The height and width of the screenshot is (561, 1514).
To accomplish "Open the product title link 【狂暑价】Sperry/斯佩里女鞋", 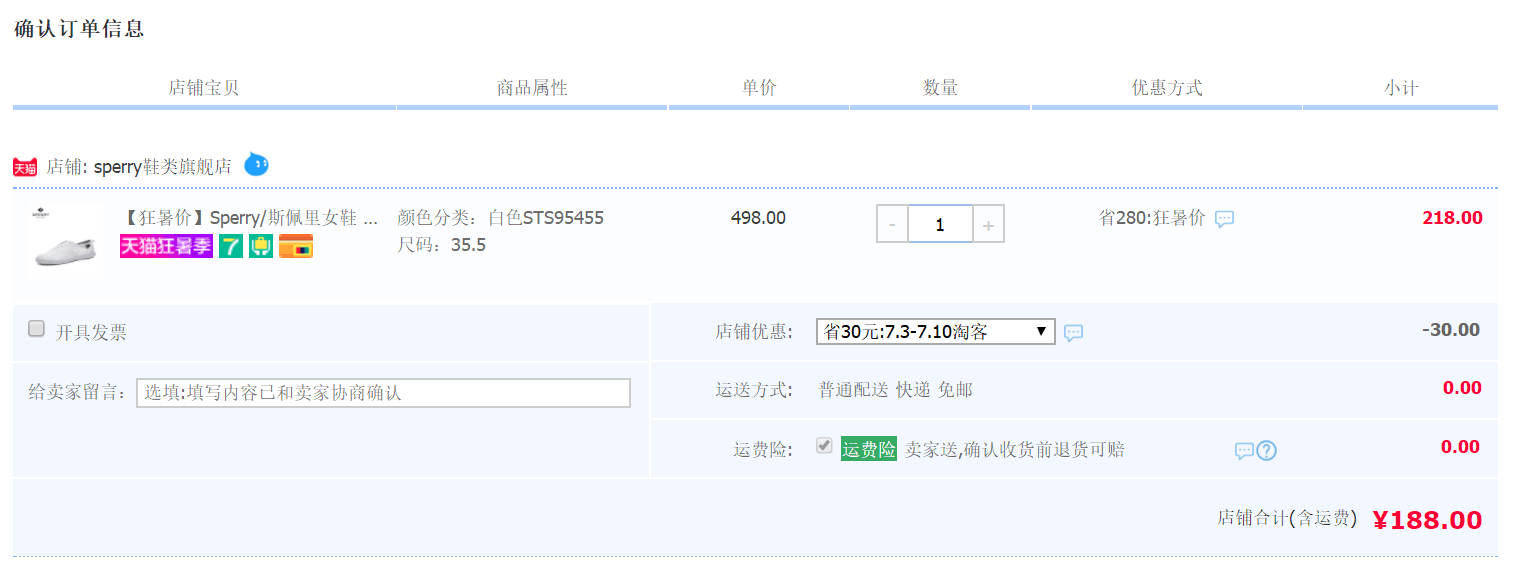I will (x=250, y=218).
